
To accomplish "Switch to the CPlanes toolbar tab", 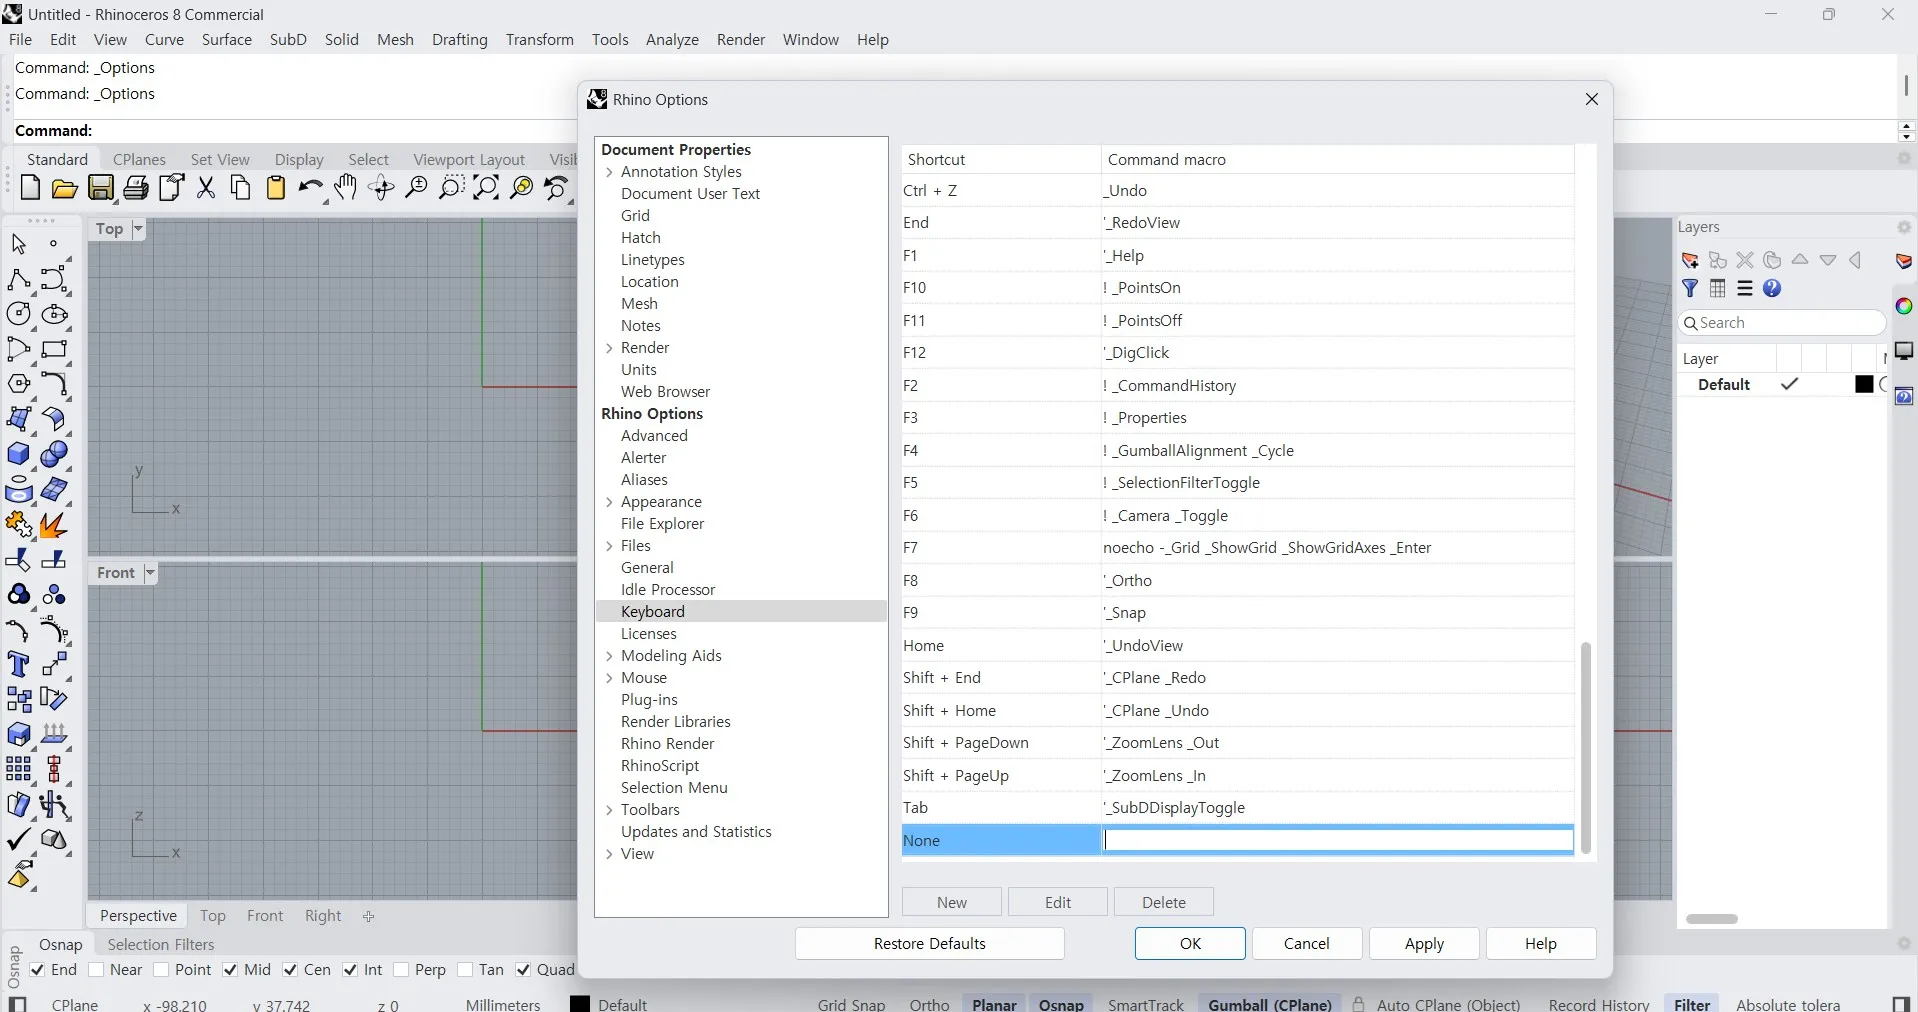I will (139, 159).
